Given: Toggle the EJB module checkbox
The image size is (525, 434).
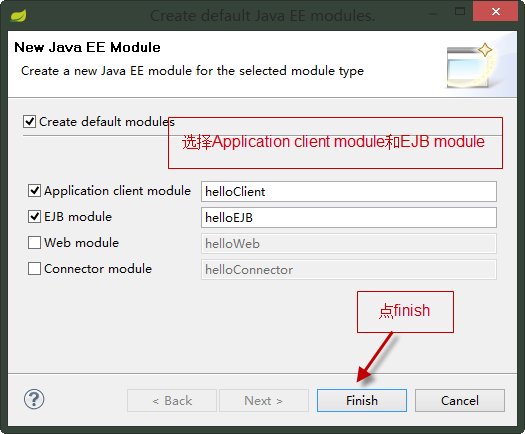Looking at the screenshot, I should (34, 216).
